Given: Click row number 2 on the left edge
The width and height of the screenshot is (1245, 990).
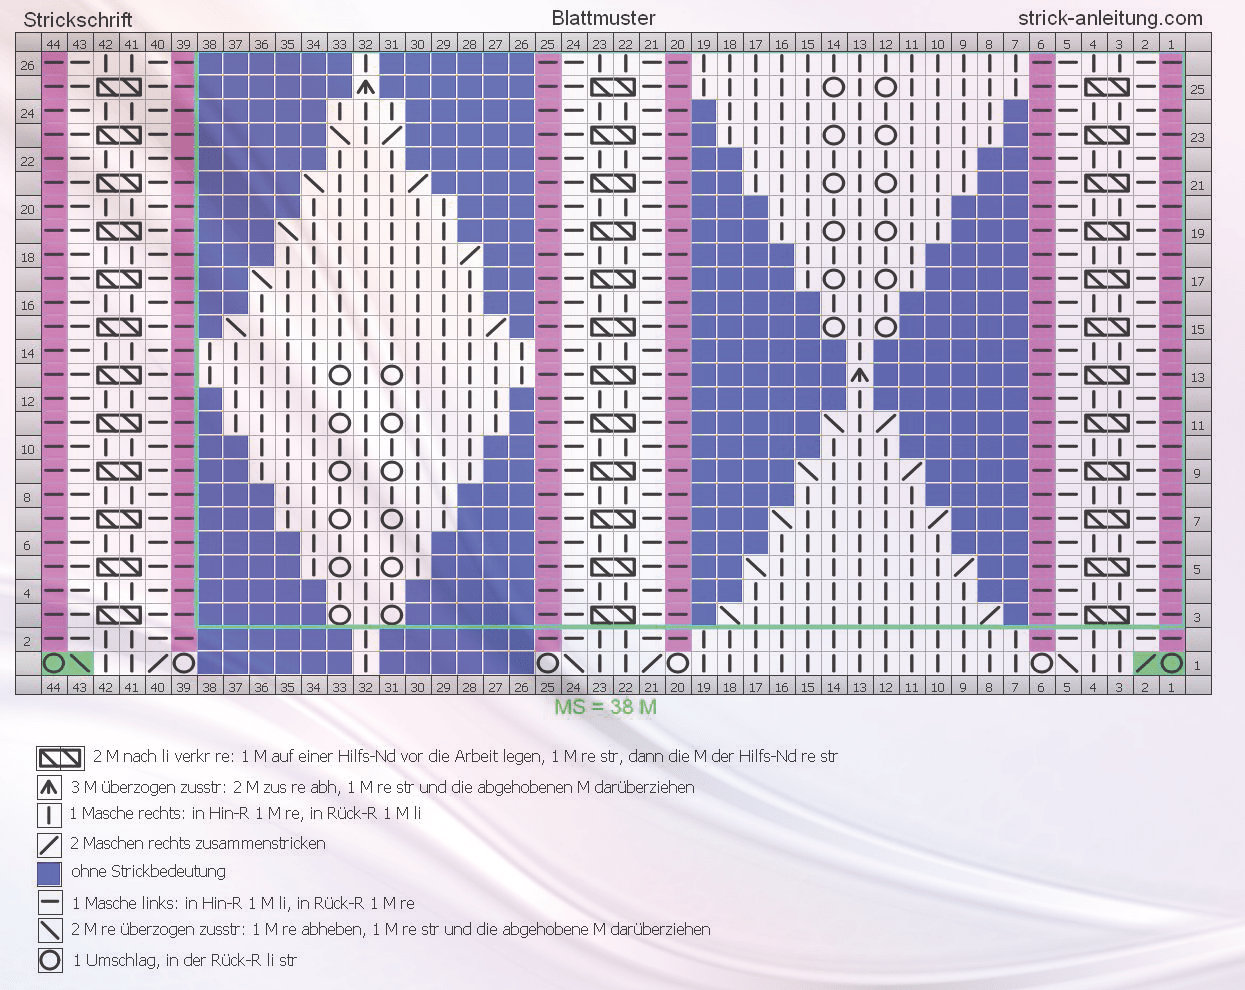Looking at the screenshot, I should [x=27, y=642].
